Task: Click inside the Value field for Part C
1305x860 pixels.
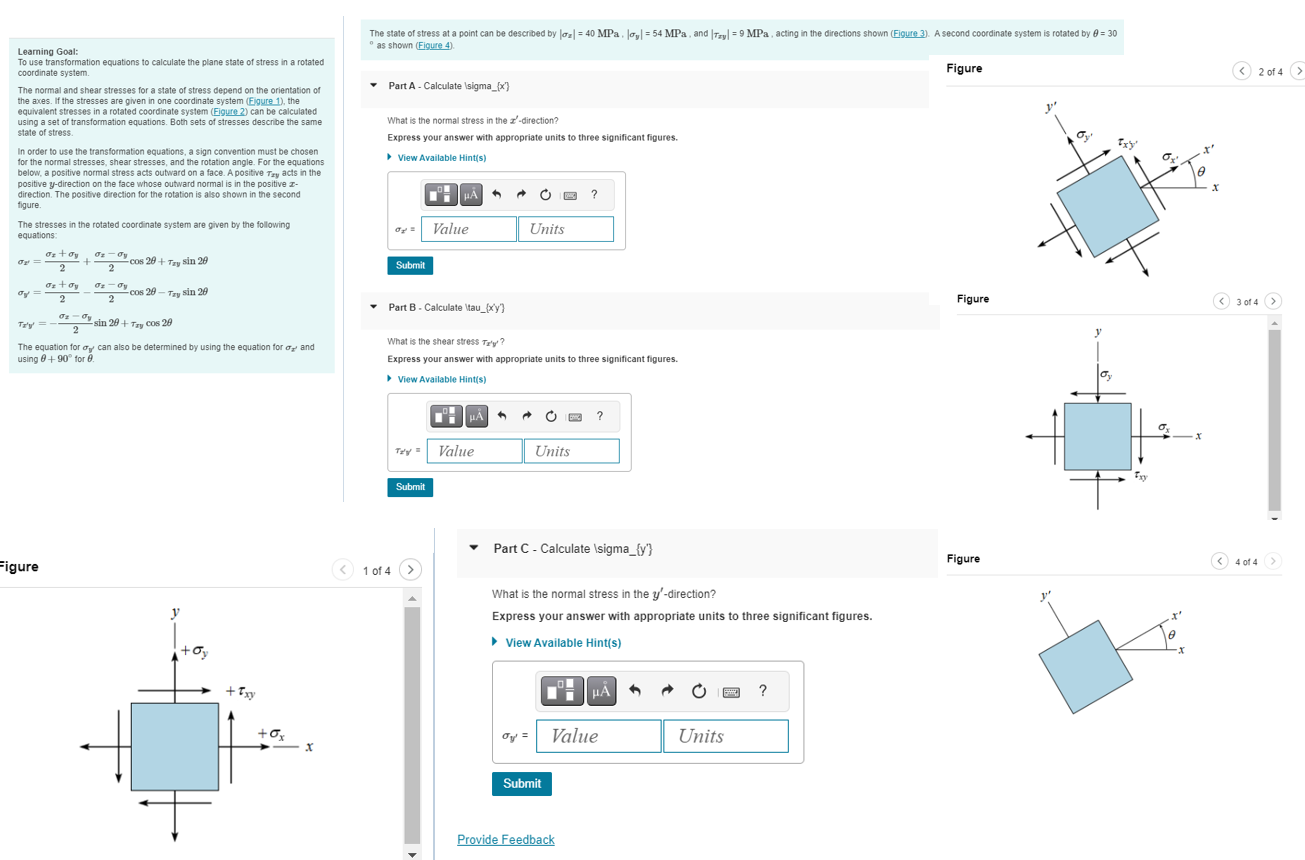Action: (x=597, y=736)
